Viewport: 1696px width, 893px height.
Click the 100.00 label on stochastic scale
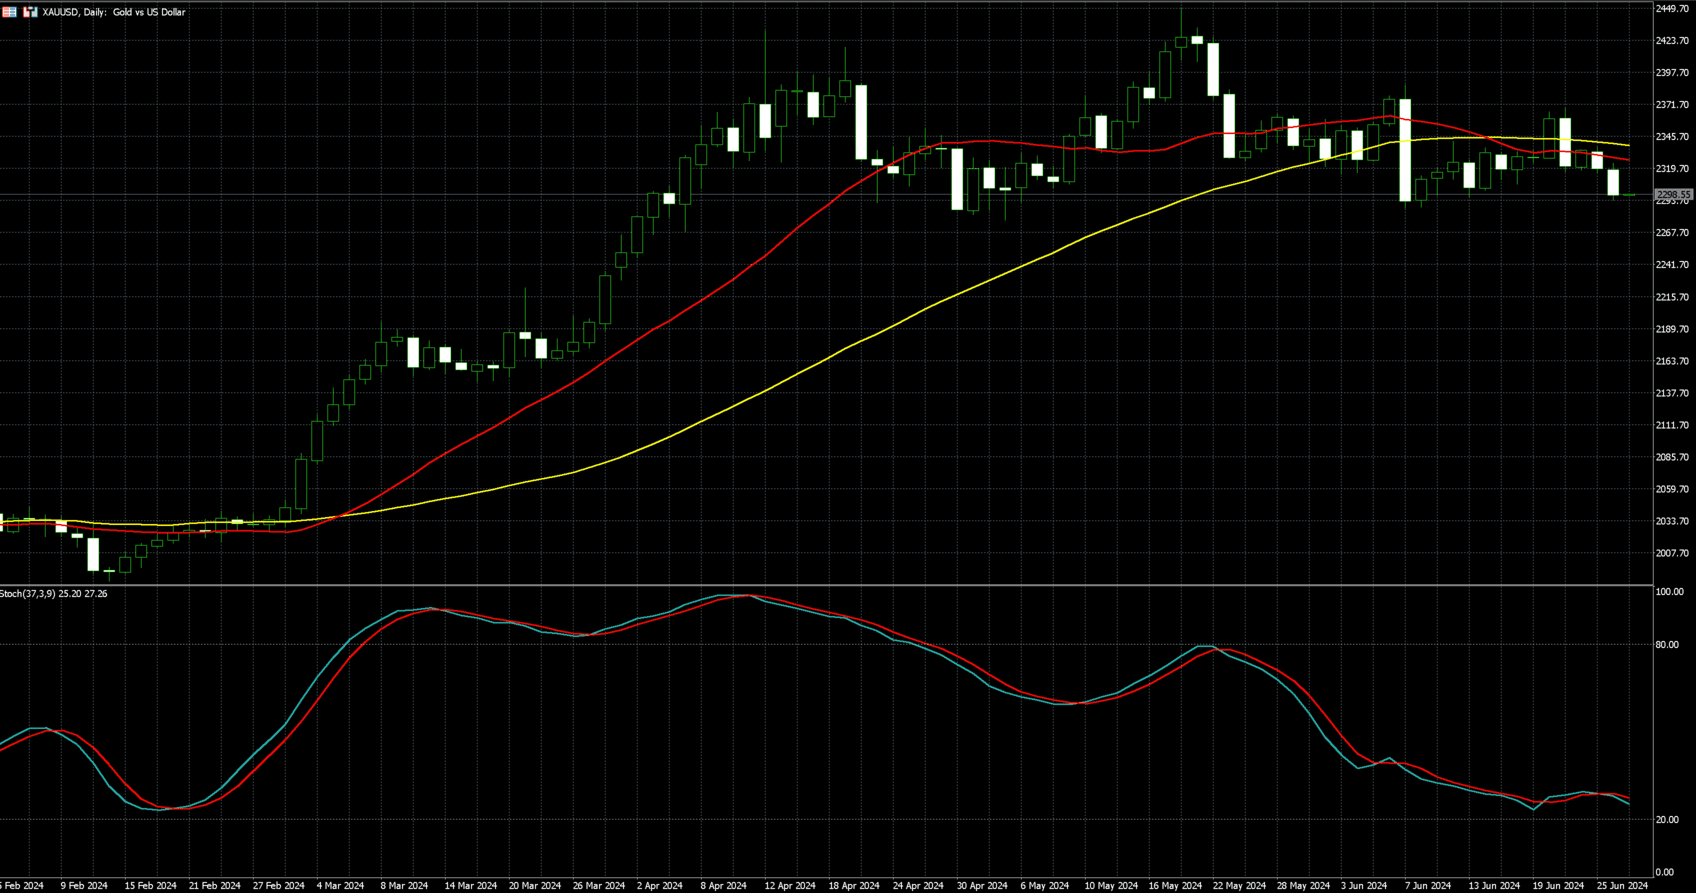1669,592
